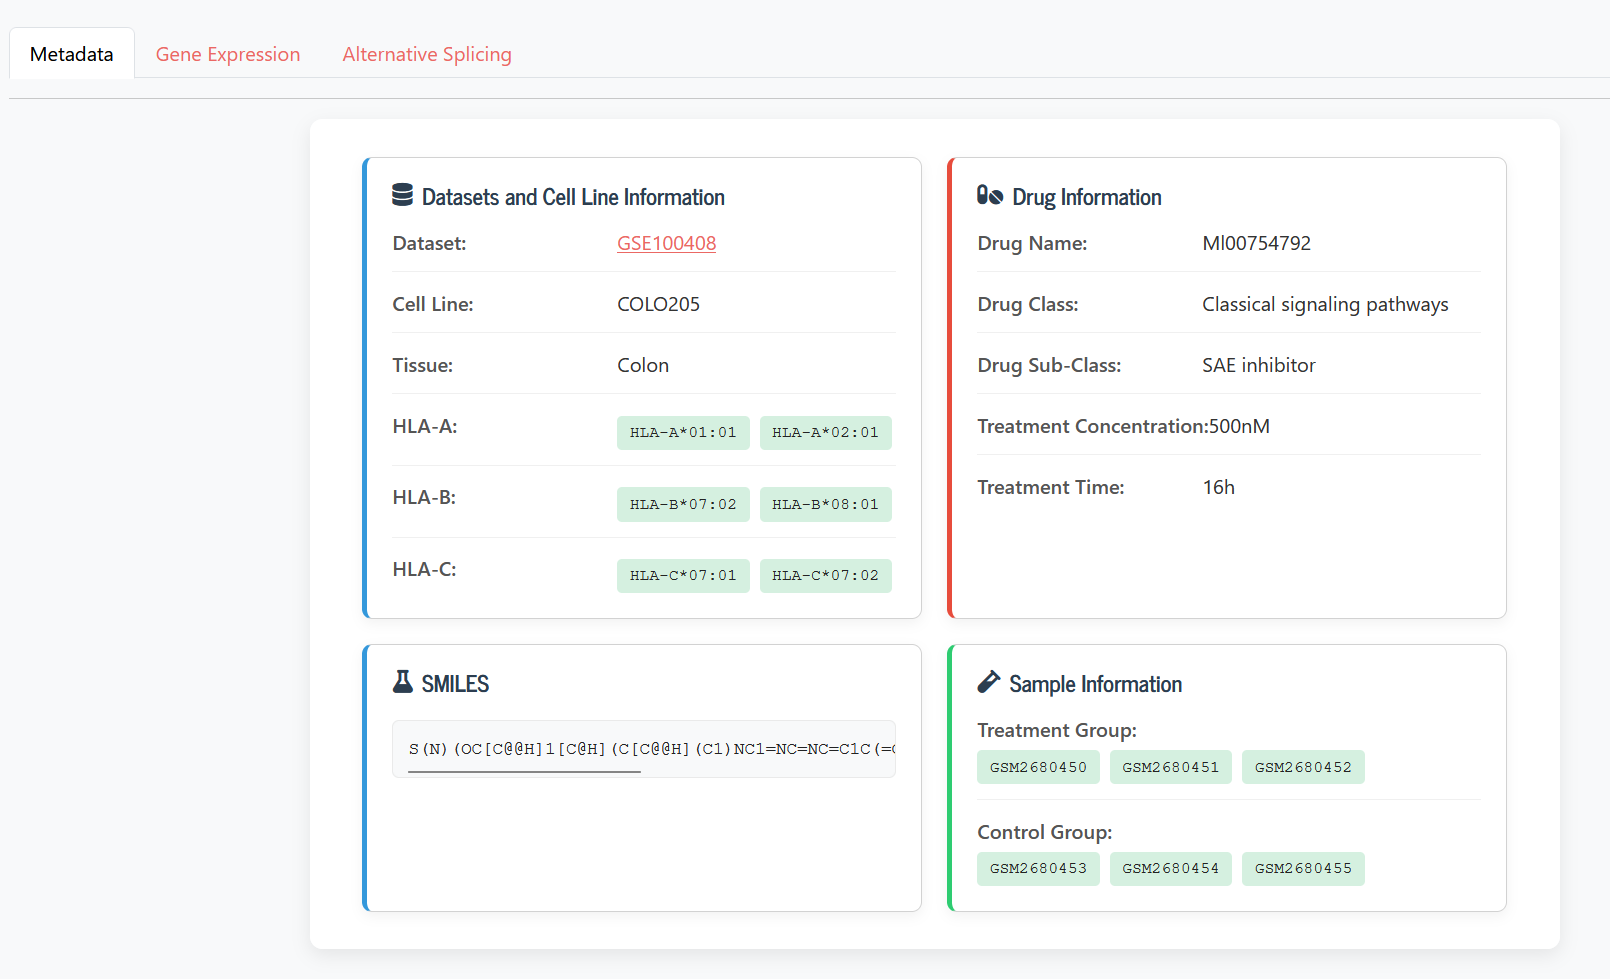Select the HLA-B*08:01 tag
Viewport: 1610px width, 979px height.
pos(826,505)
